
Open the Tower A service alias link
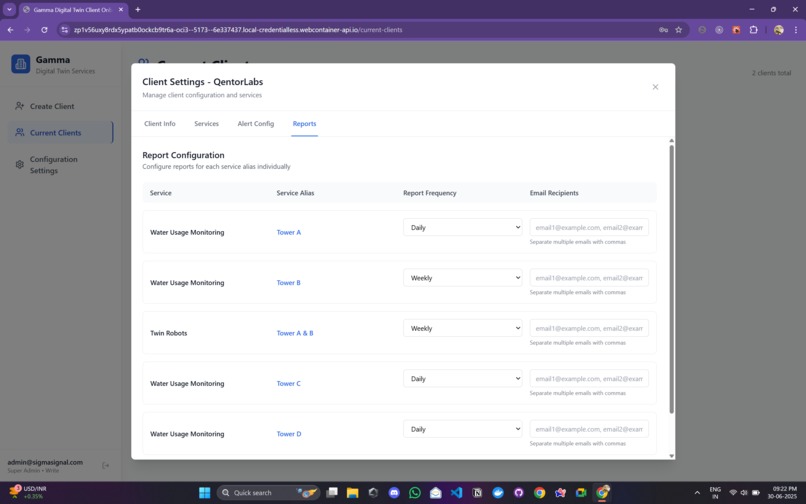[x=288, y=232]
